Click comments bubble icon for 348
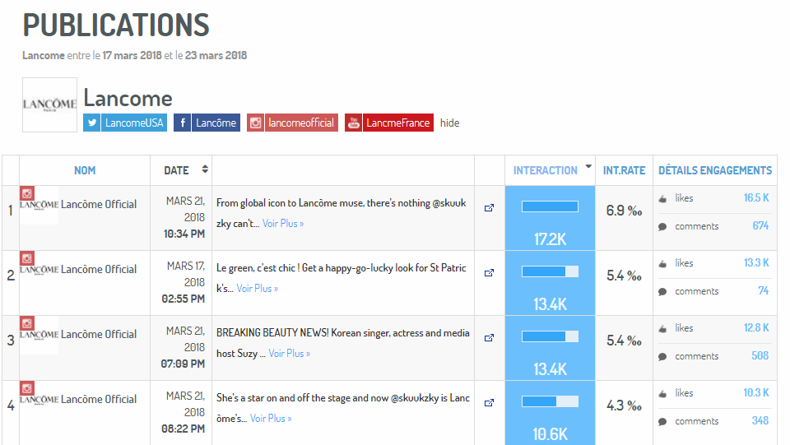This screenshot has width=790, height=445. [x=663, y=422]
